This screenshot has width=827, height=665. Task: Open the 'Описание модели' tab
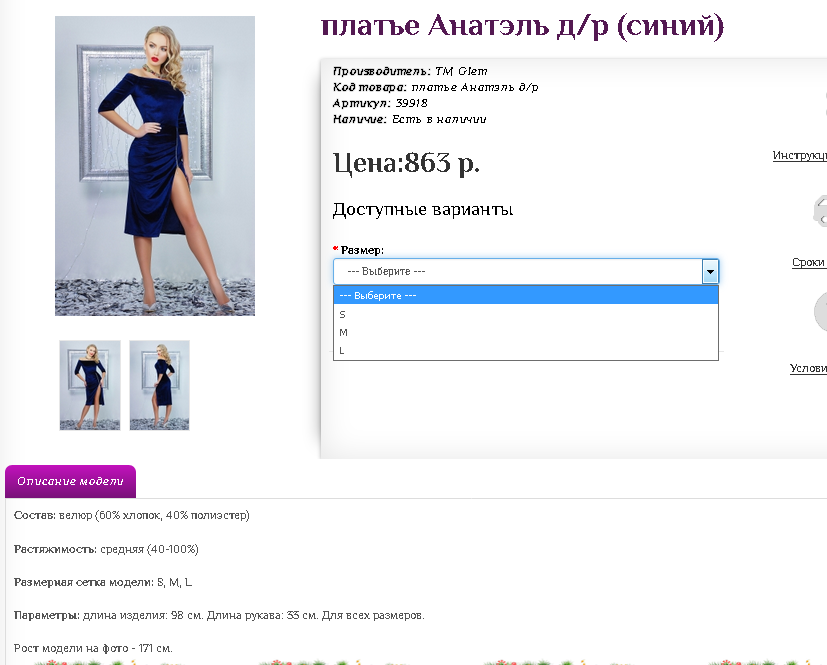click(x=70, y=481)
